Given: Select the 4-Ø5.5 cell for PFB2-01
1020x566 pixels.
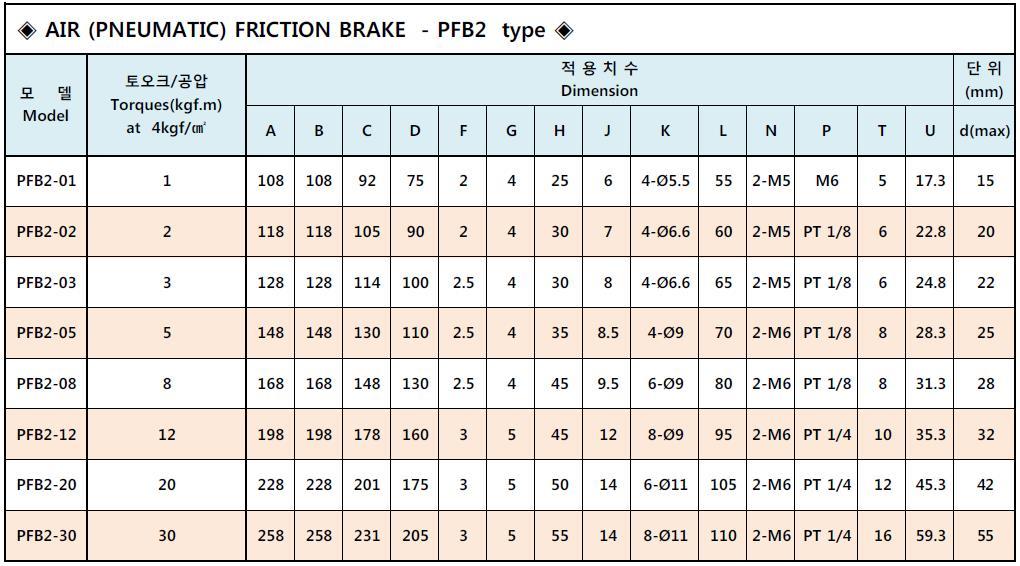Looking at the screenshot, I should (665, 181).
